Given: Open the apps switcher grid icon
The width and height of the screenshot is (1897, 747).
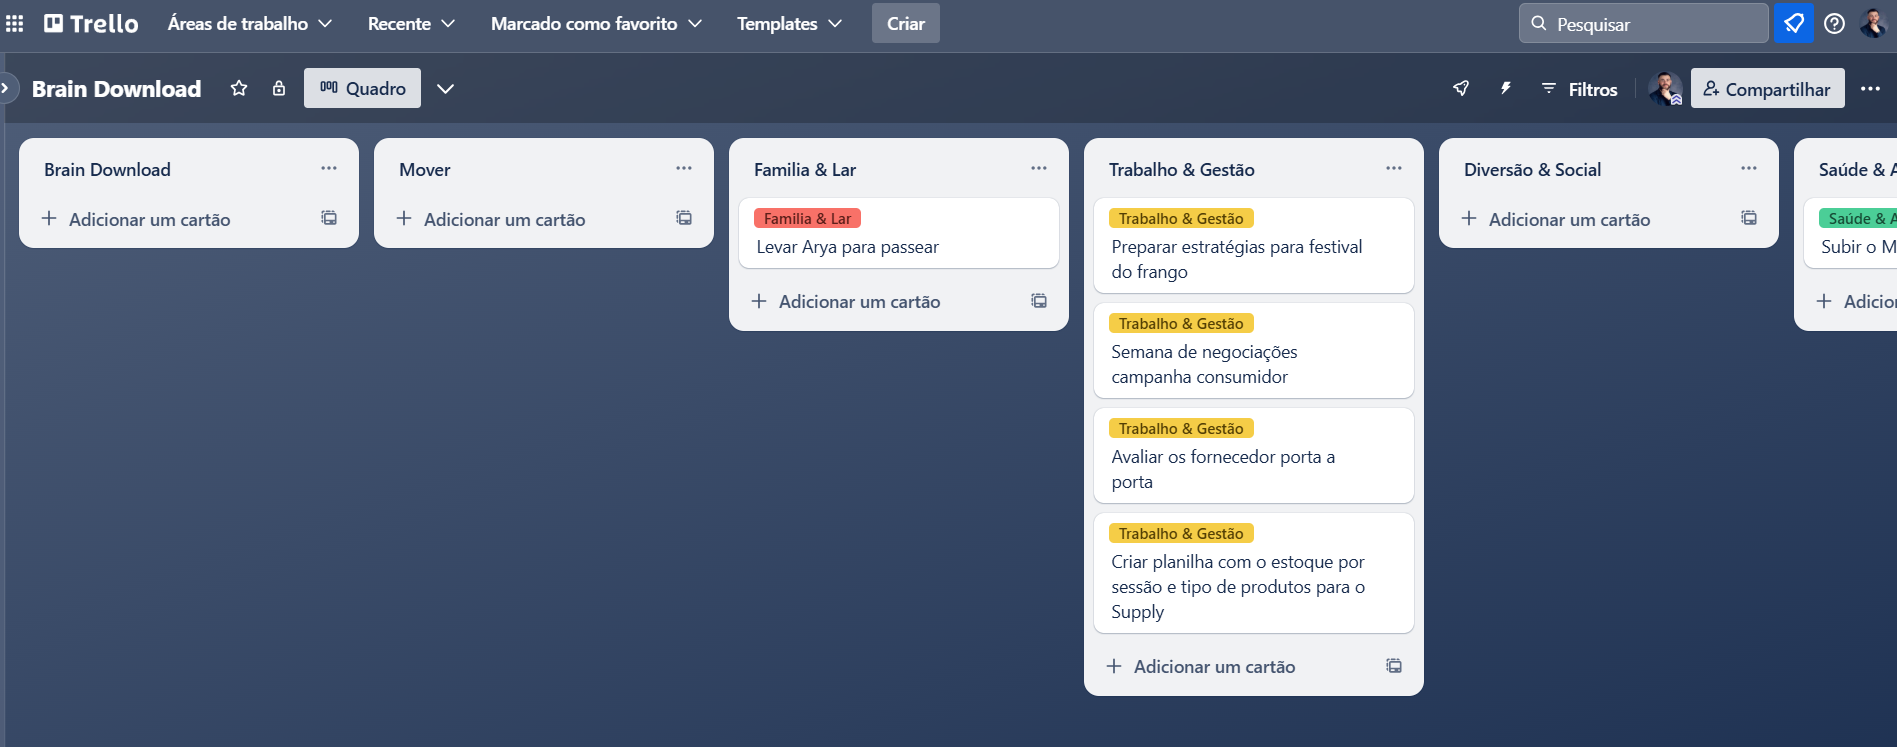Looking at the screenshot, I should point(15,23).
